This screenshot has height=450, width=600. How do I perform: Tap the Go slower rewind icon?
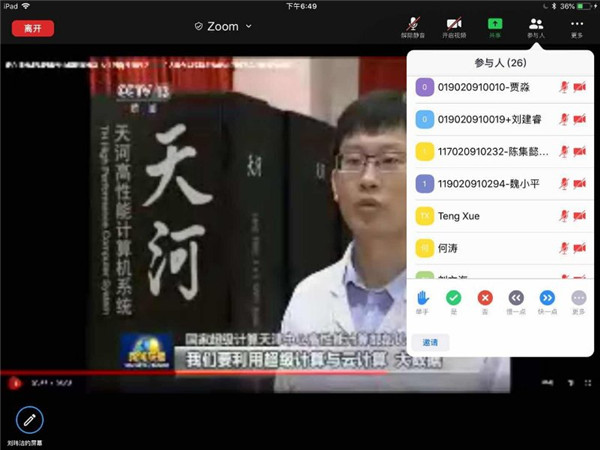(516, 298)
